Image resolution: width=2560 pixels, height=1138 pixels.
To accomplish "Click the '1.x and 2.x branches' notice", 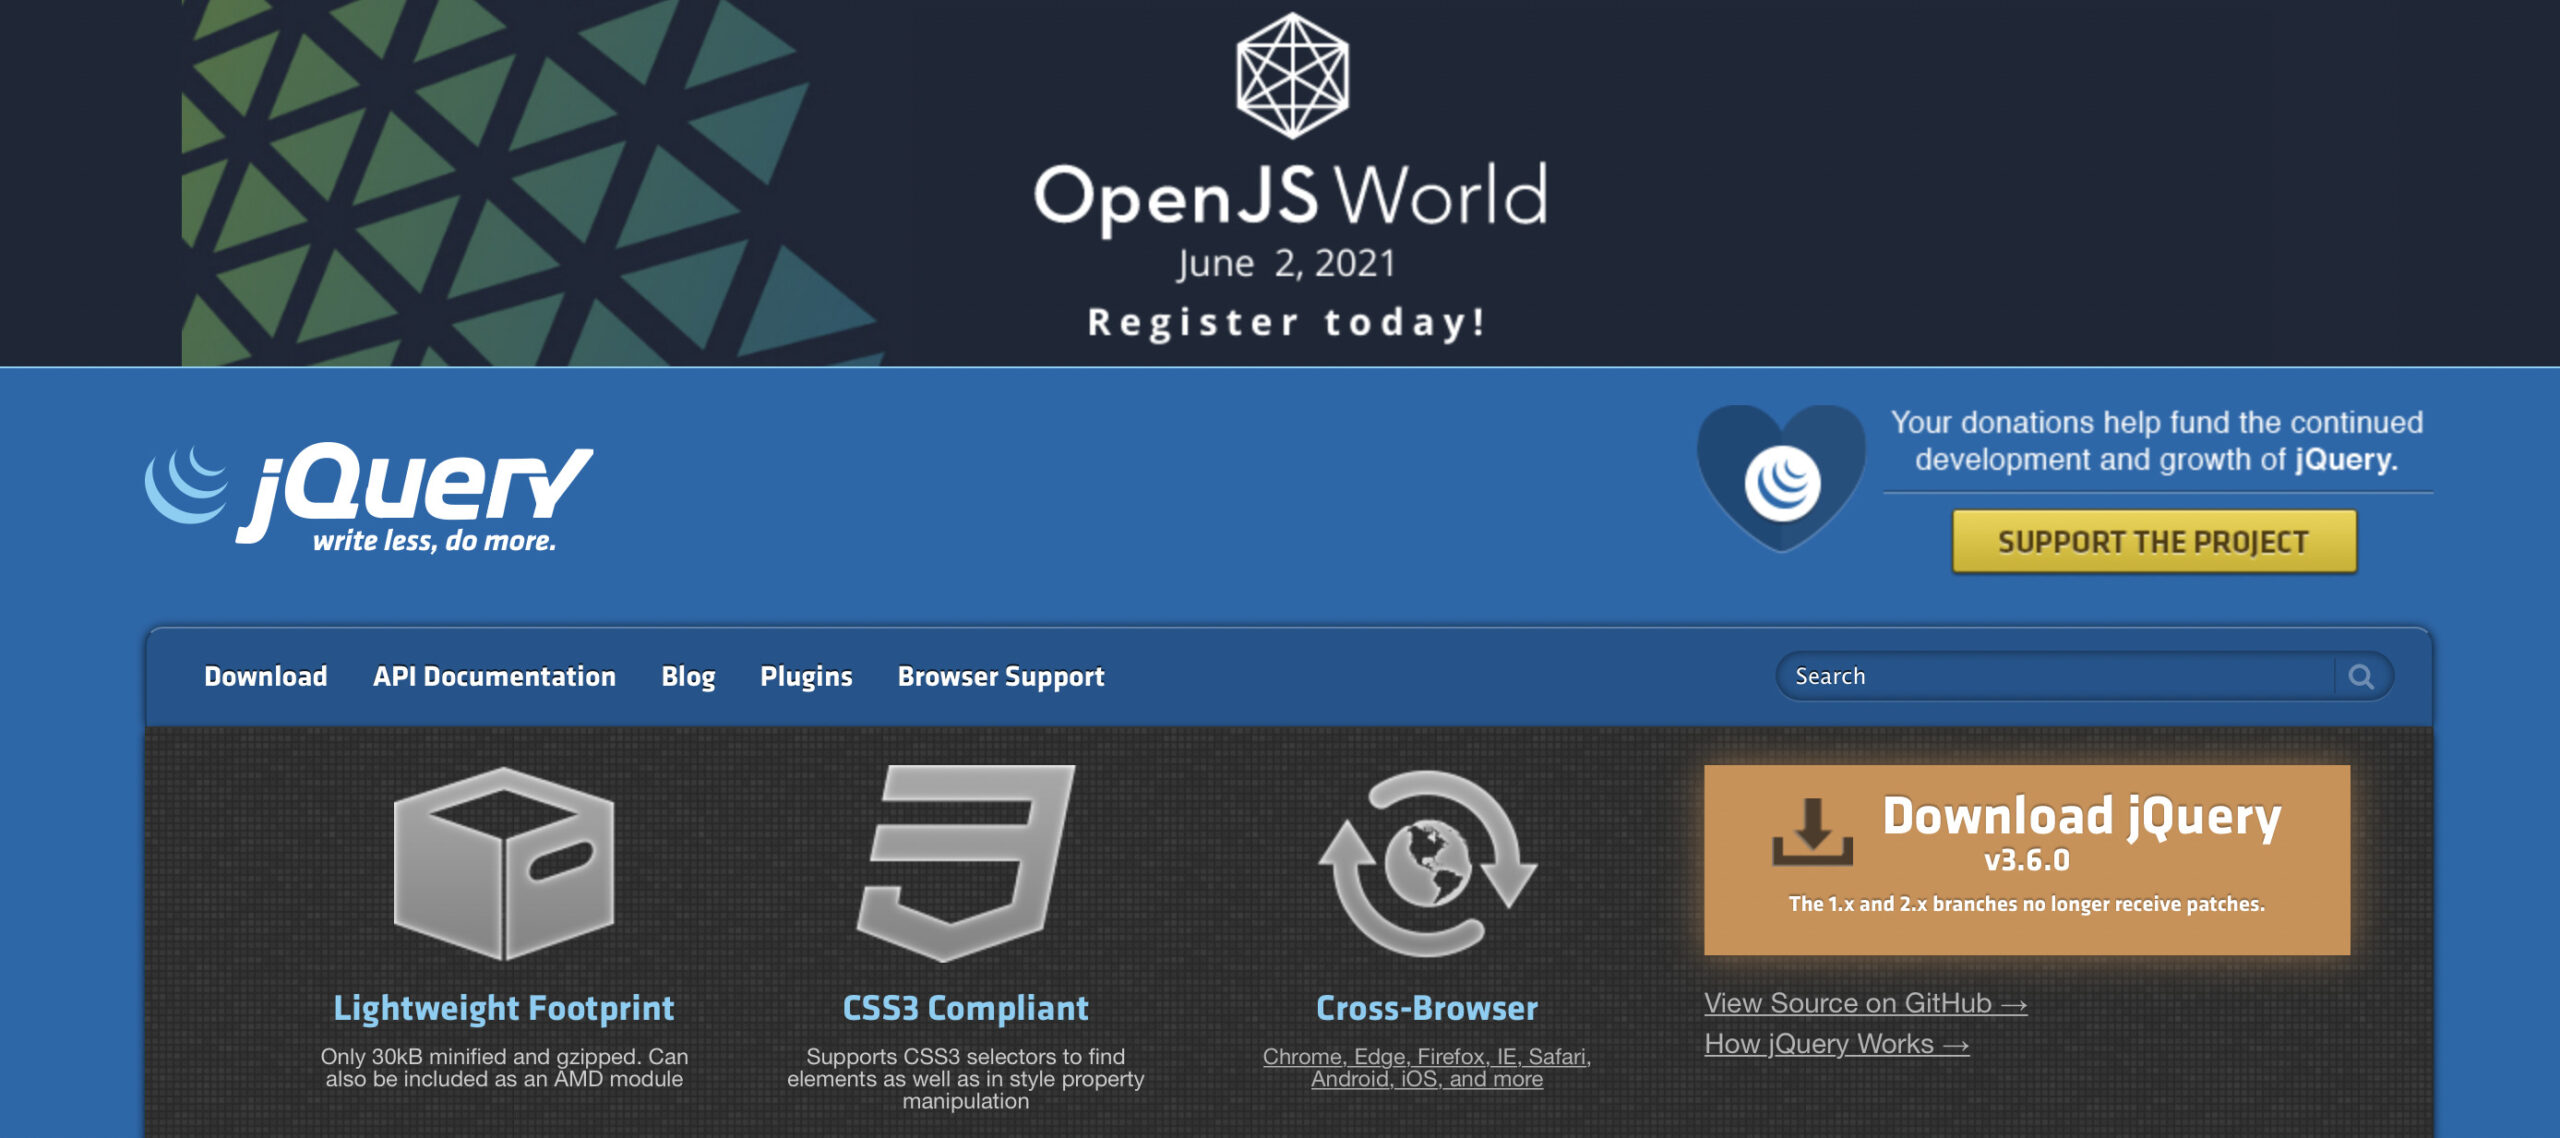I will pyautogui.click(x=2027, y=904).
